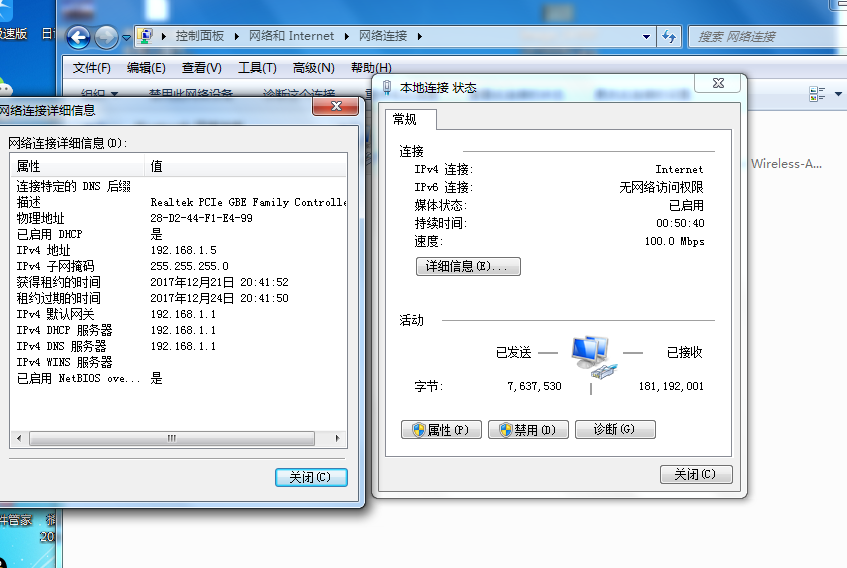Open the 工具(T) menu

click(257, 68)
